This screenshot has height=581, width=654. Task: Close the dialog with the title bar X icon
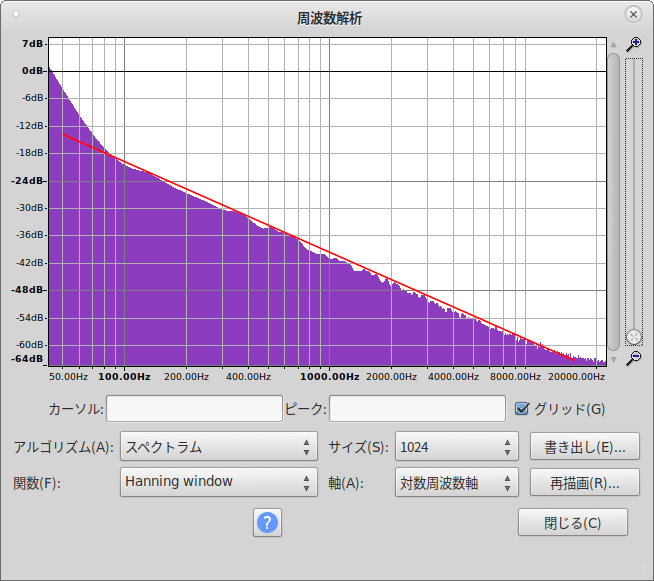click(x=632, y=15)
